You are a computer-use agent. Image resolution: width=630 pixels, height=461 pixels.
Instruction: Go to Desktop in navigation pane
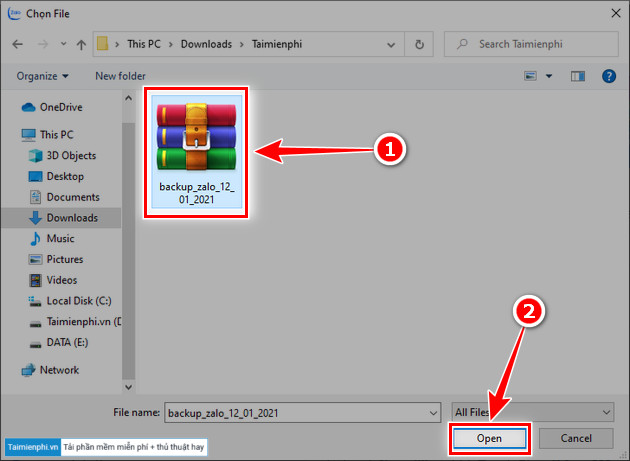[x=65, y=176]
